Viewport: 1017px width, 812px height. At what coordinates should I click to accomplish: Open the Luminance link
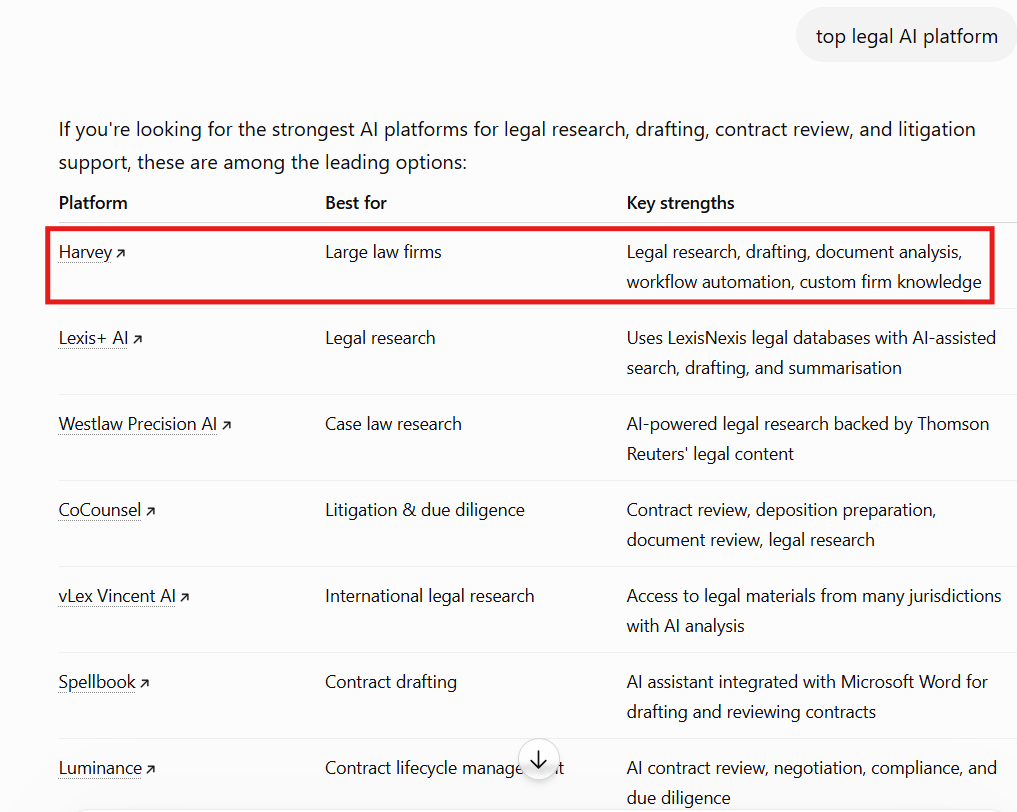[100, 768]
